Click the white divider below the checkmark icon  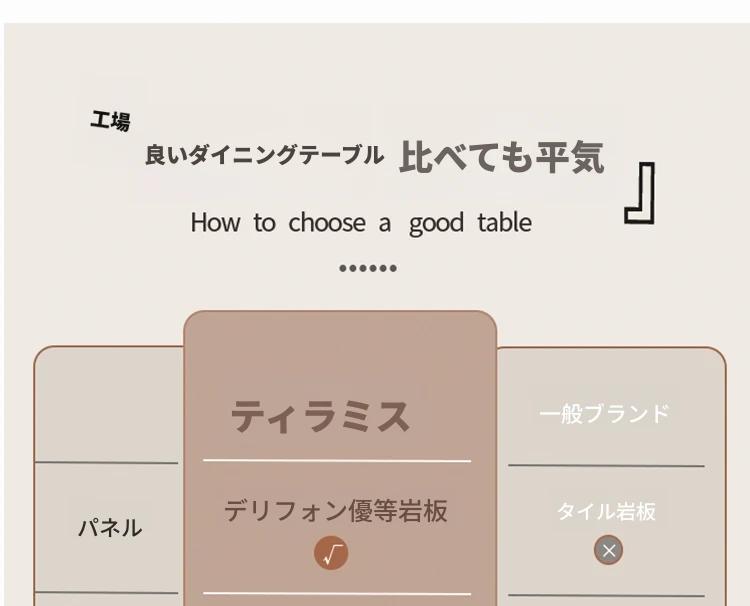coord(337,594)
